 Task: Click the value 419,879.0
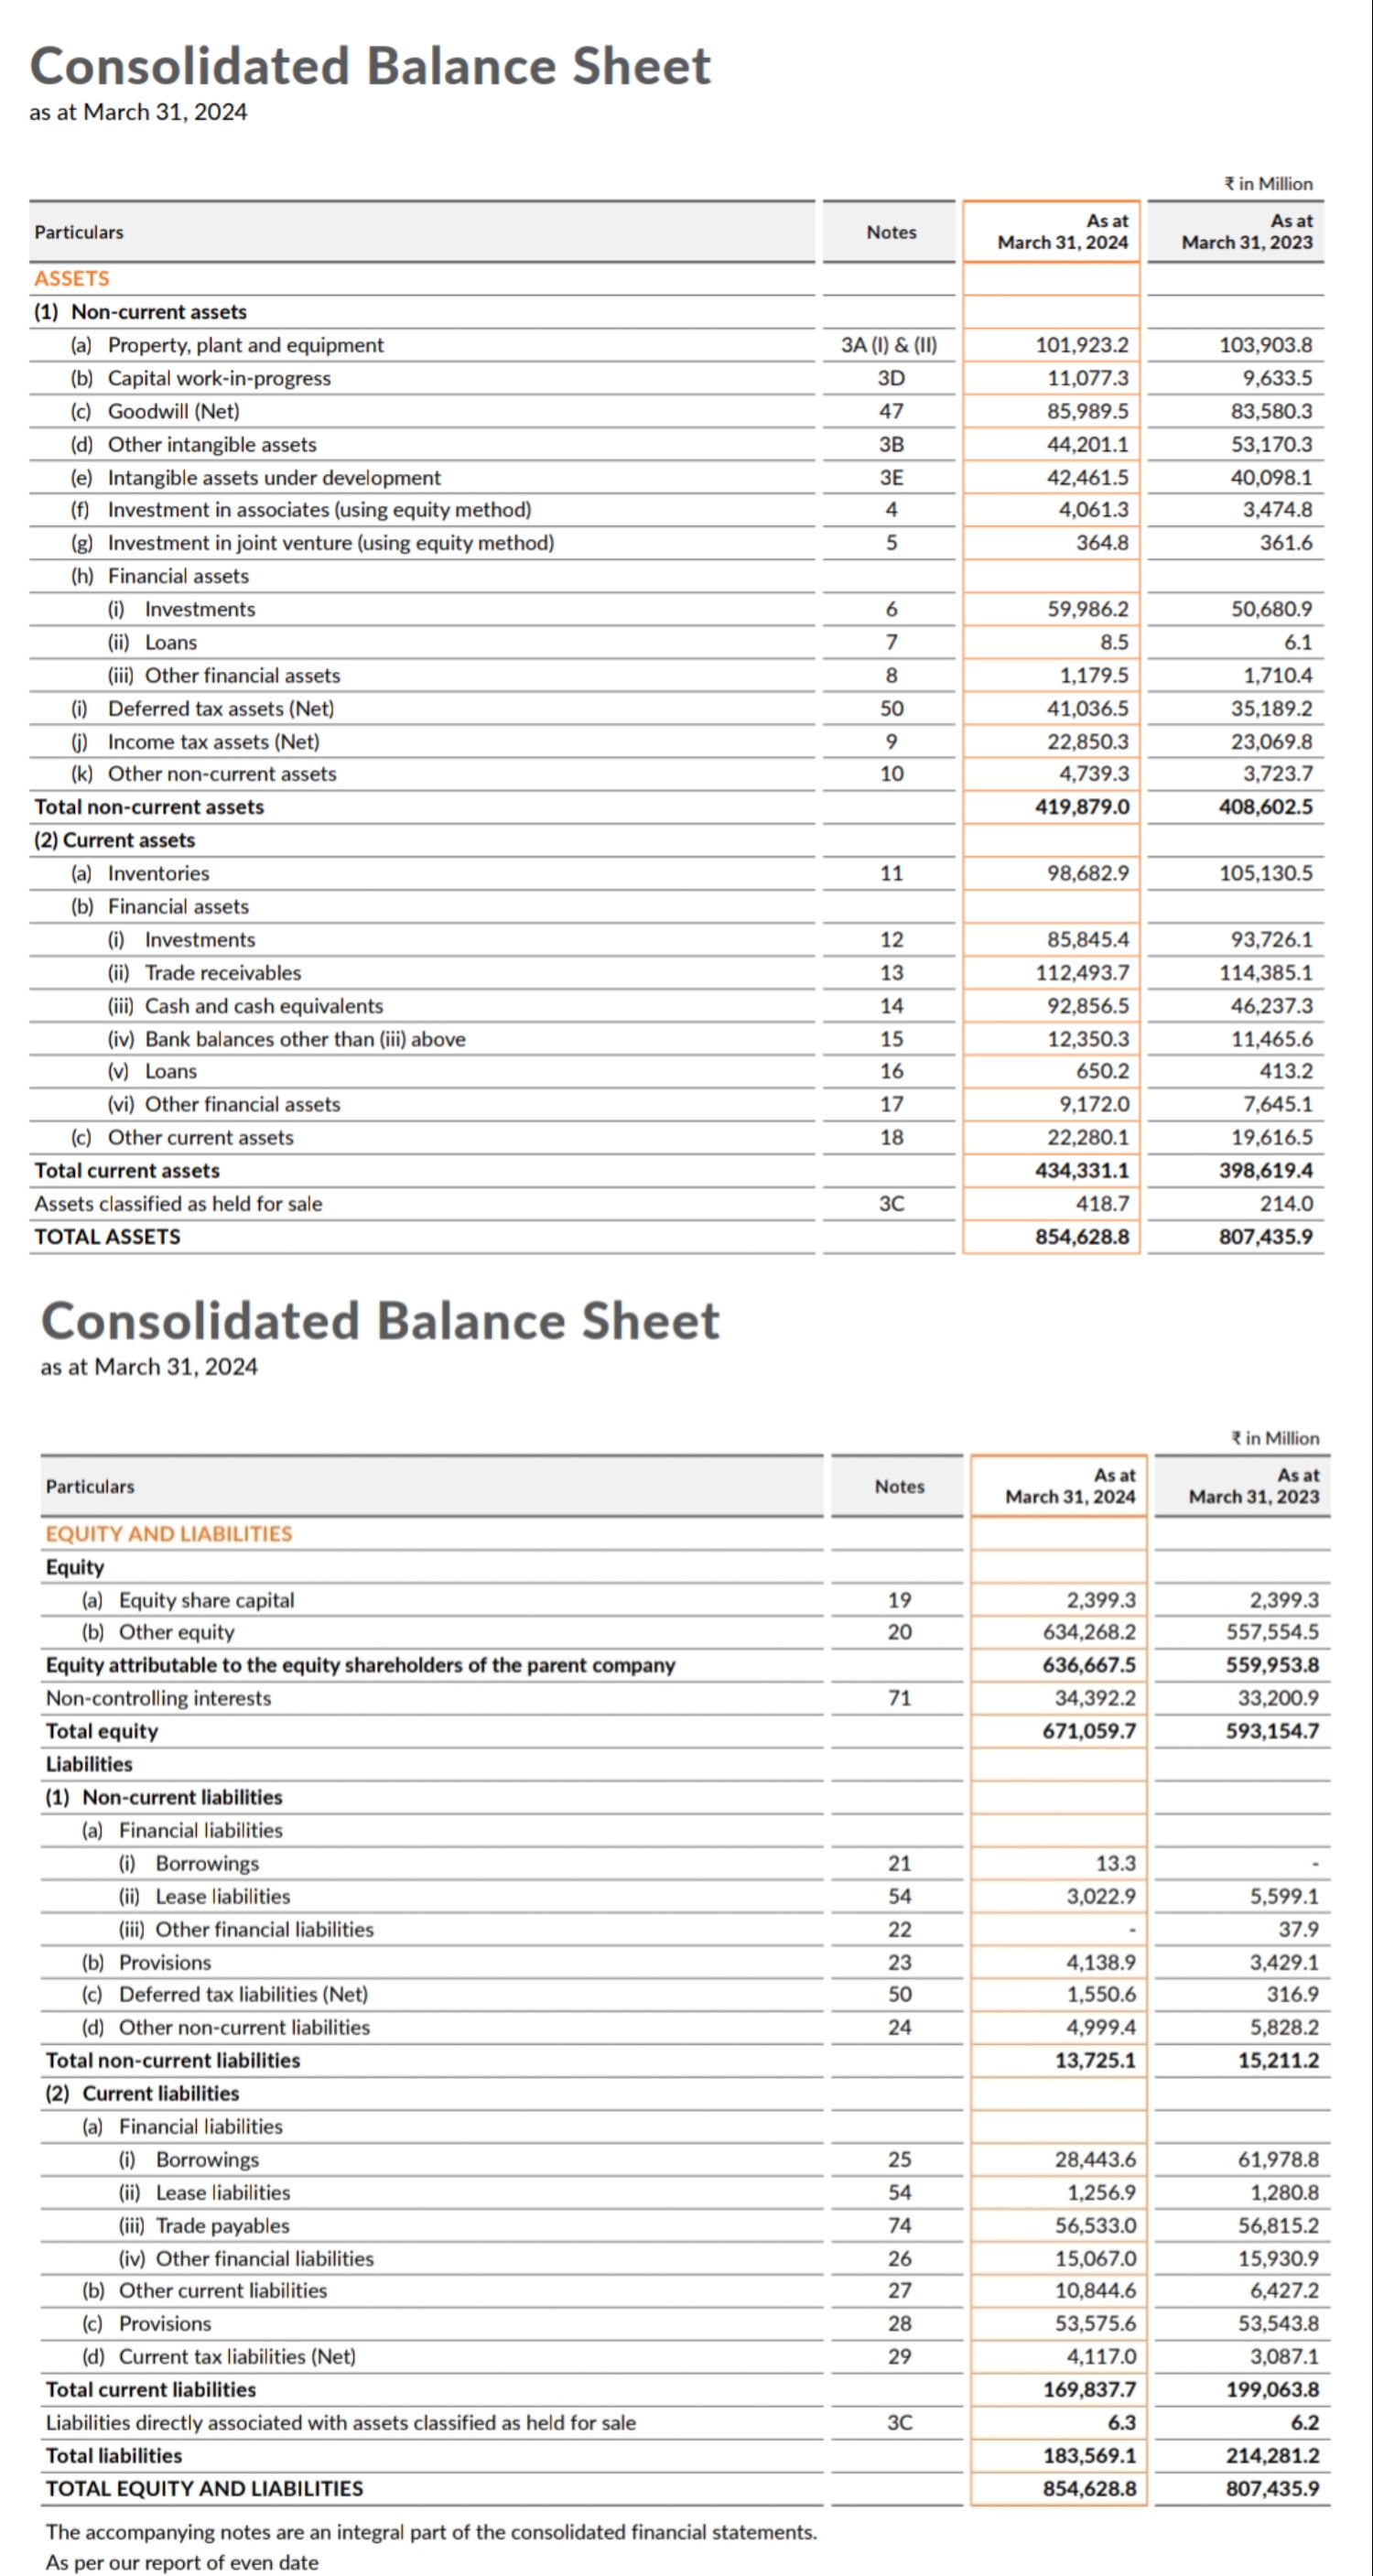(x=1081, y=807)
